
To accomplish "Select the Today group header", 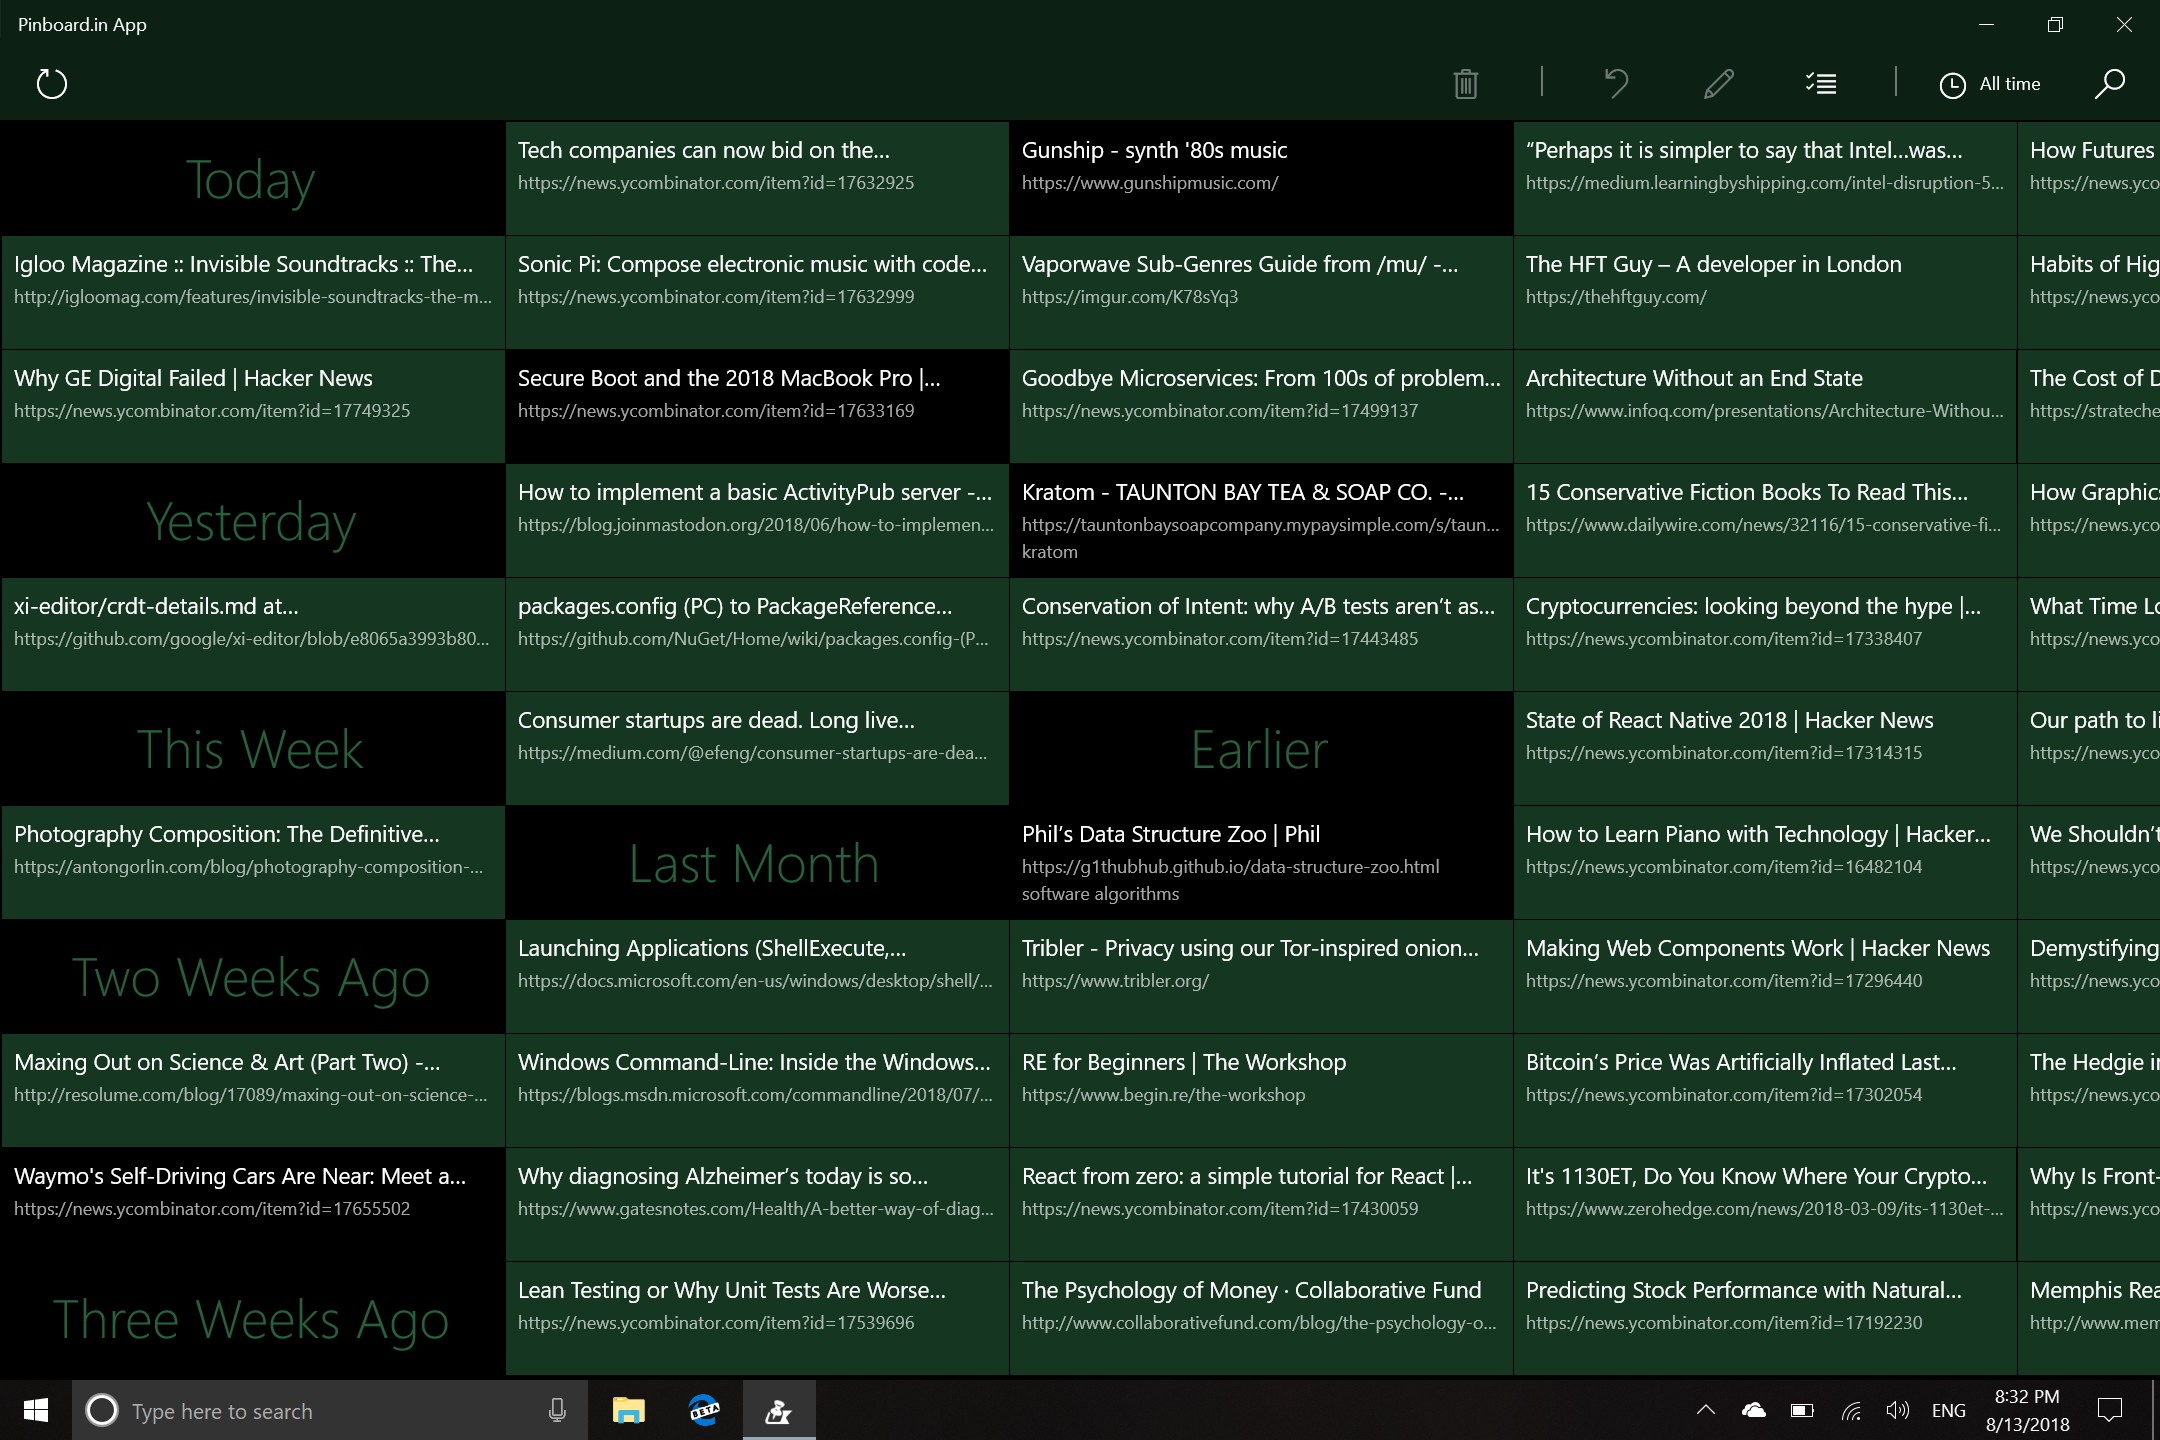I will (x=252, y=179).
